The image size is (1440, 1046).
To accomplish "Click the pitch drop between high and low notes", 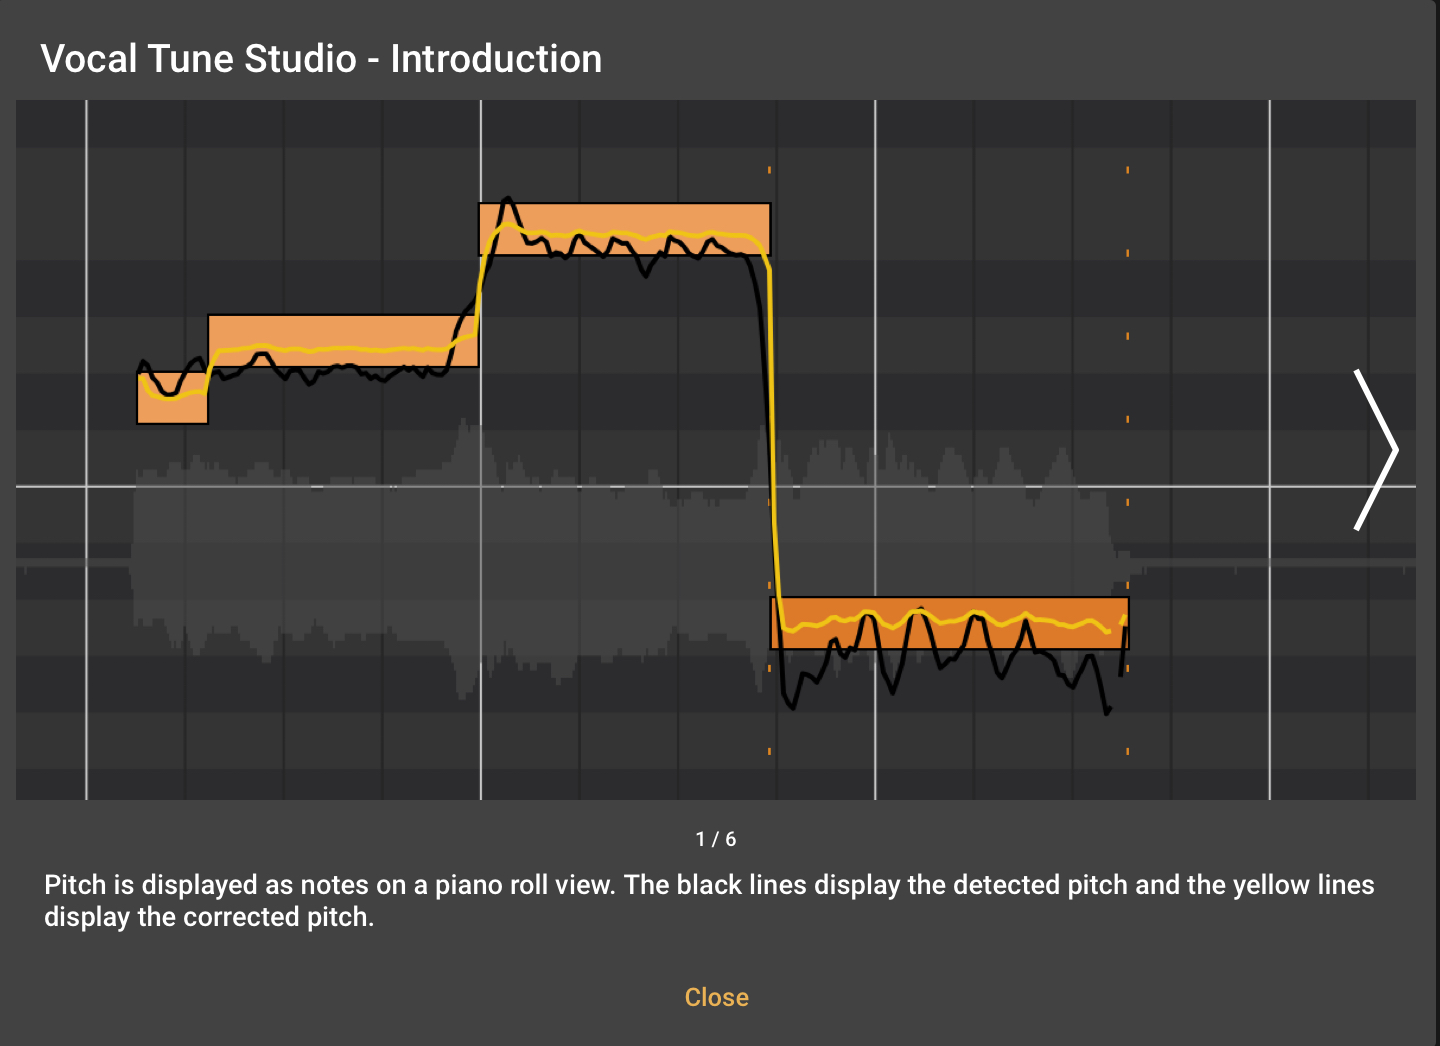I will (x=773, y=430).
